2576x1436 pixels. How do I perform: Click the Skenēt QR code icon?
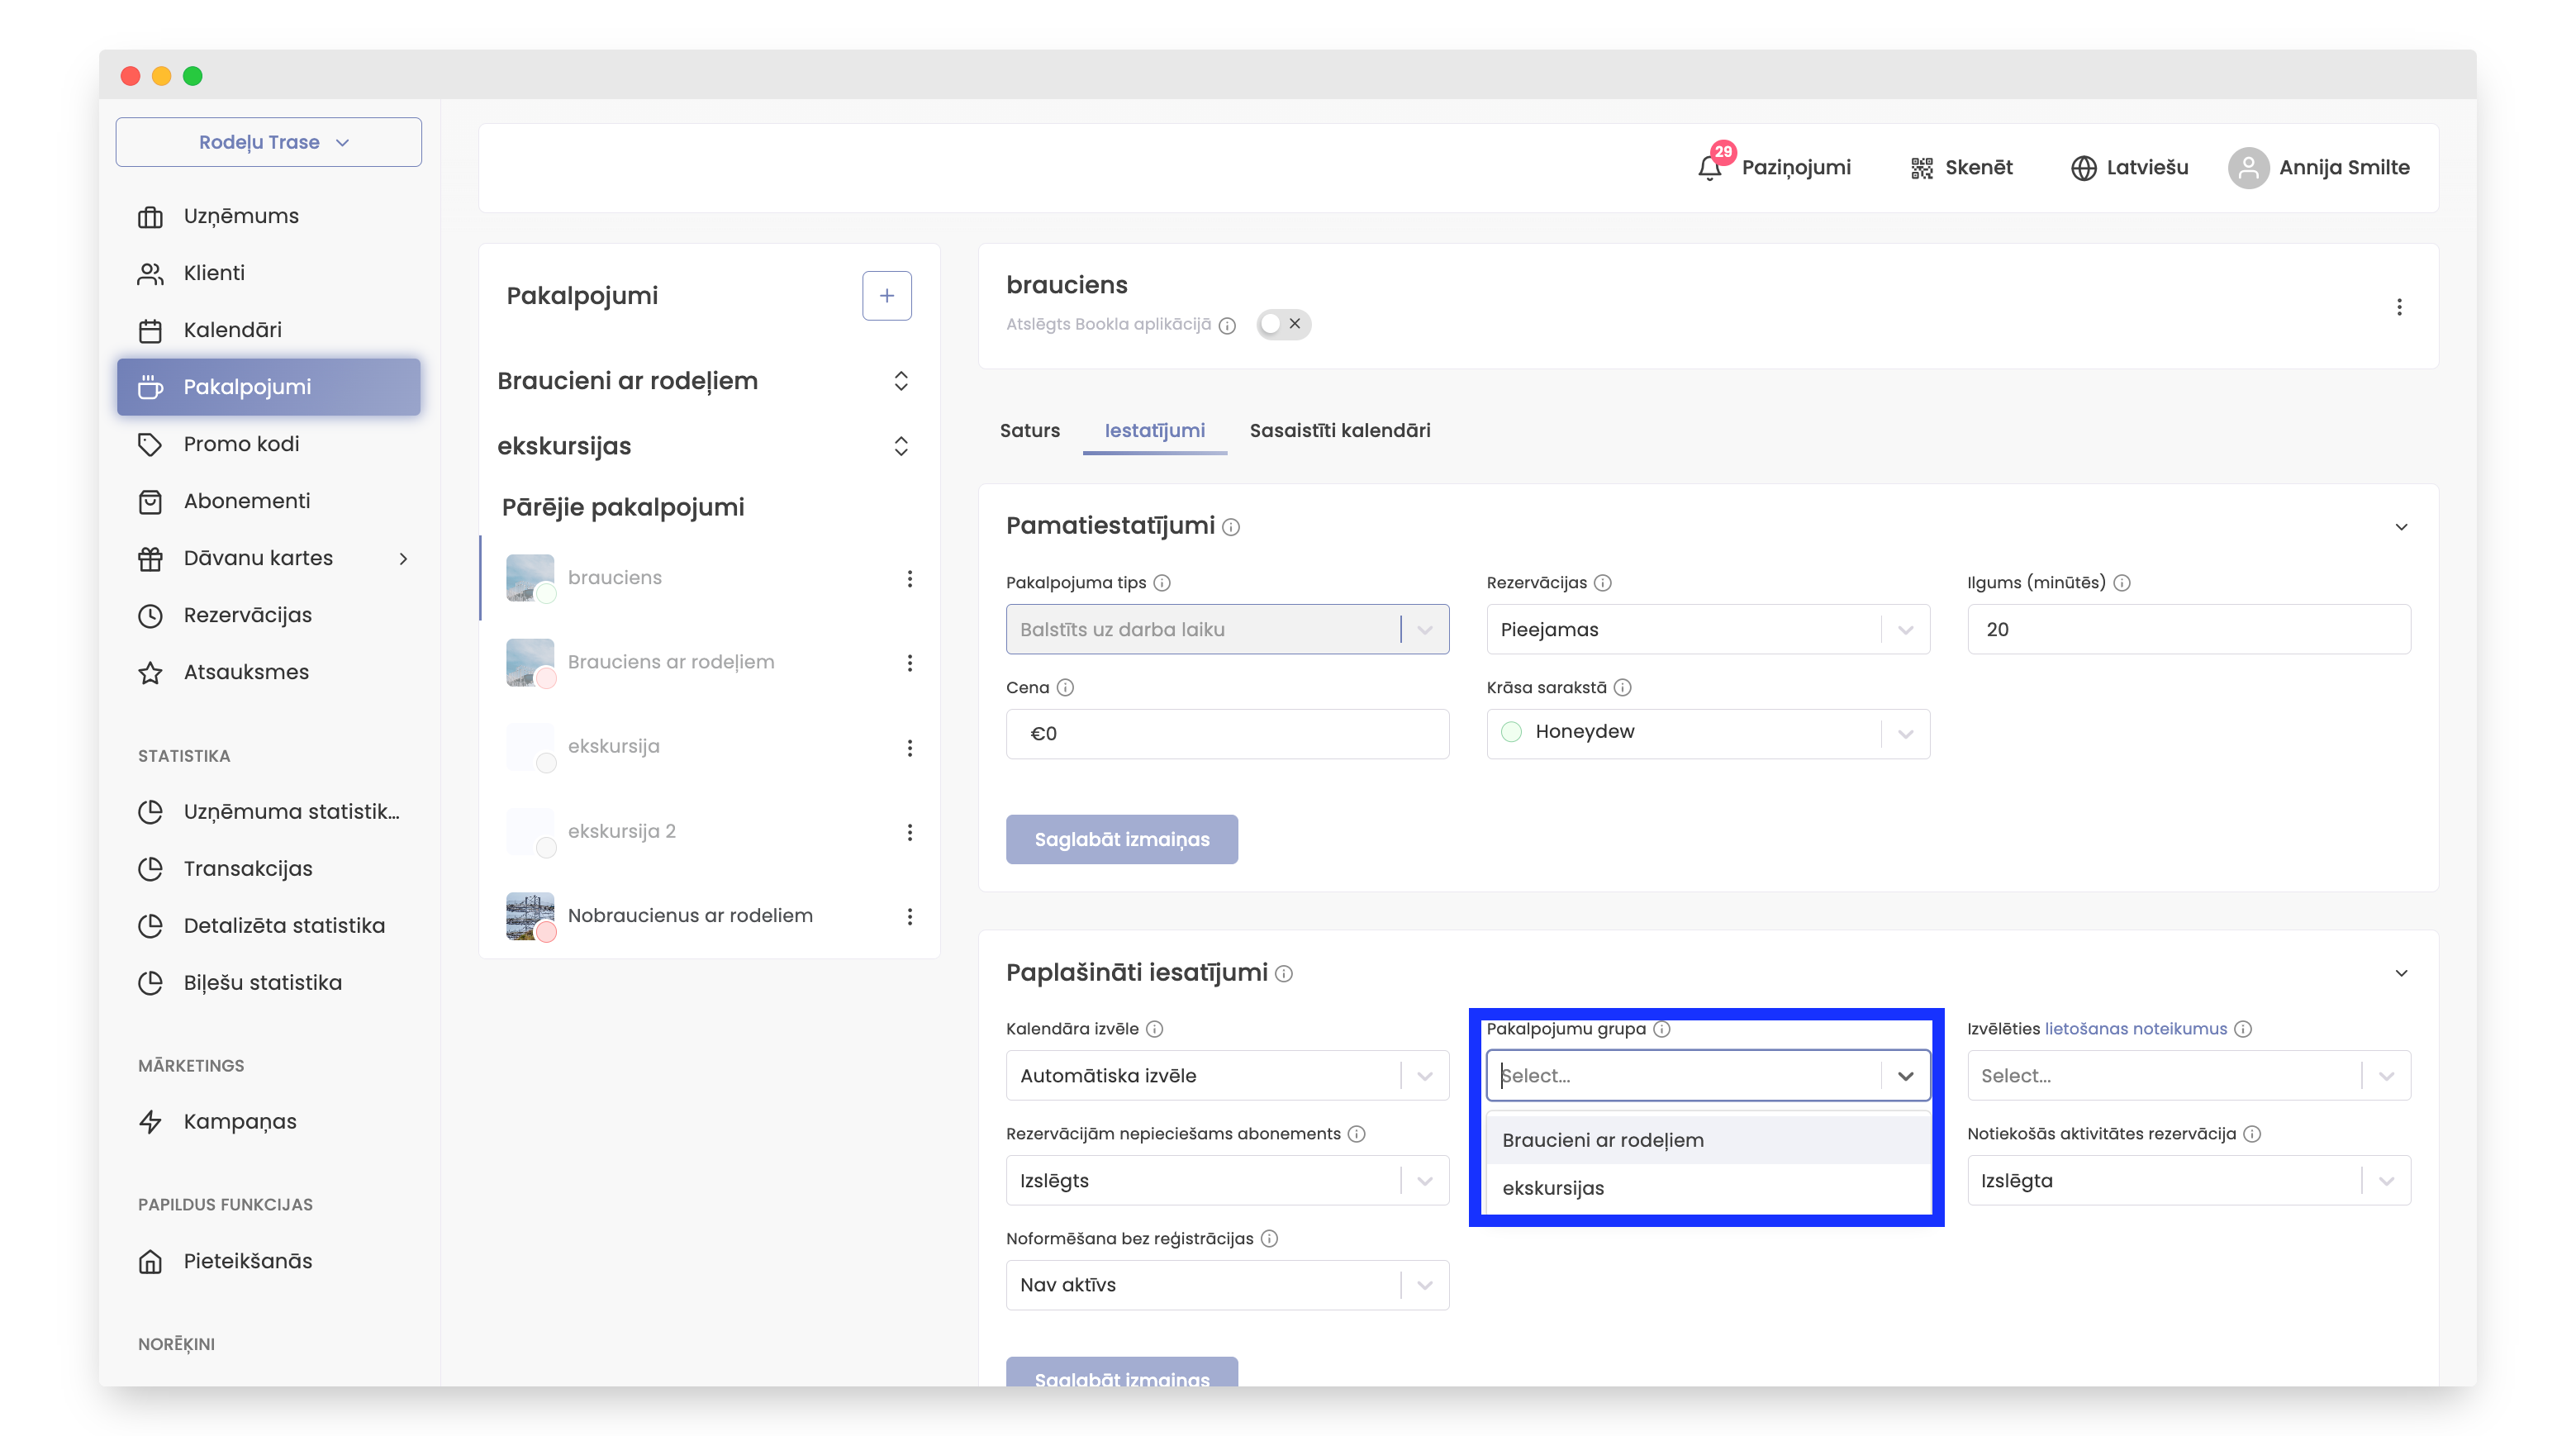1921,167
